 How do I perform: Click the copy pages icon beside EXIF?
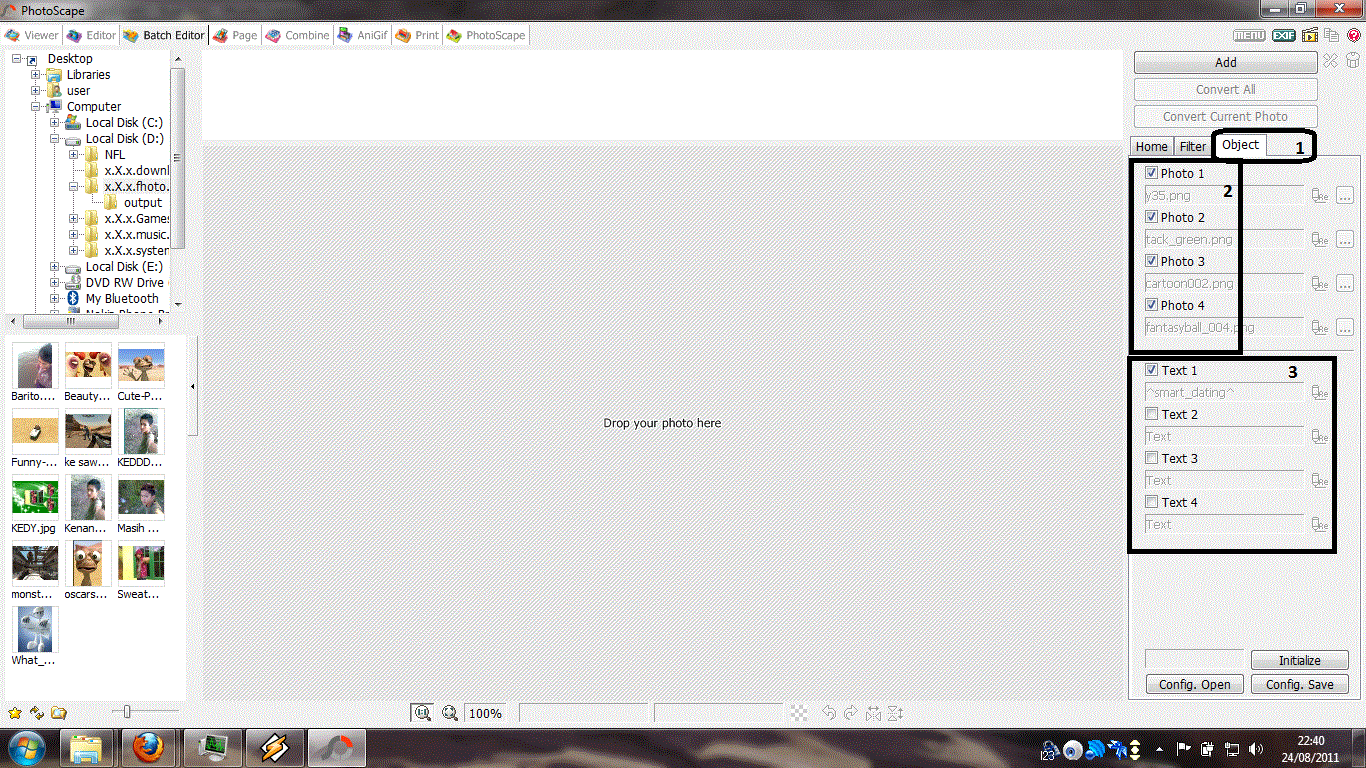coord(1332,35)
